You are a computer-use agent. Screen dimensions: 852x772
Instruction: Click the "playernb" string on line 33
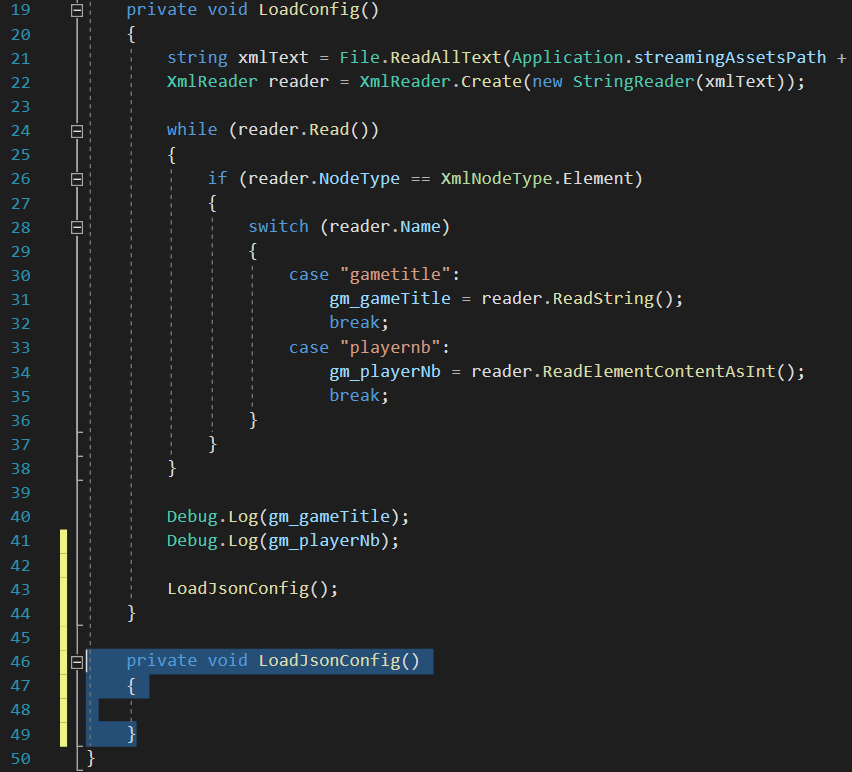390,347
